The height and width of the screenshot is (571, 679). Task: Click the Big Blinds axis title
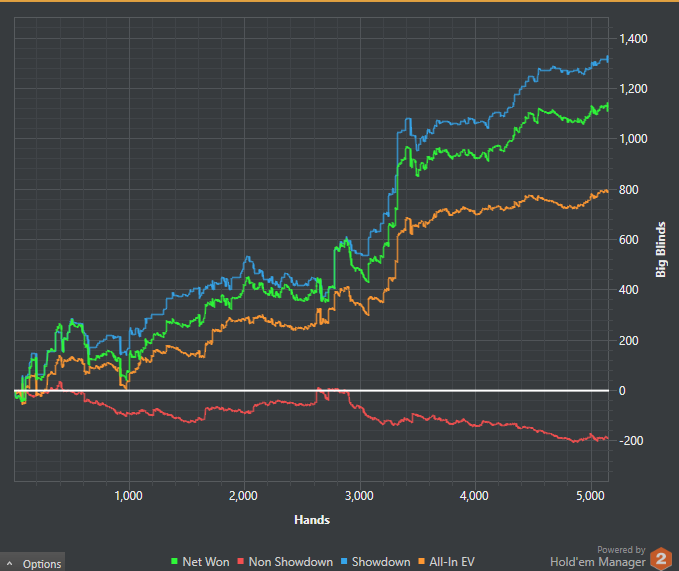pos(660,249)
